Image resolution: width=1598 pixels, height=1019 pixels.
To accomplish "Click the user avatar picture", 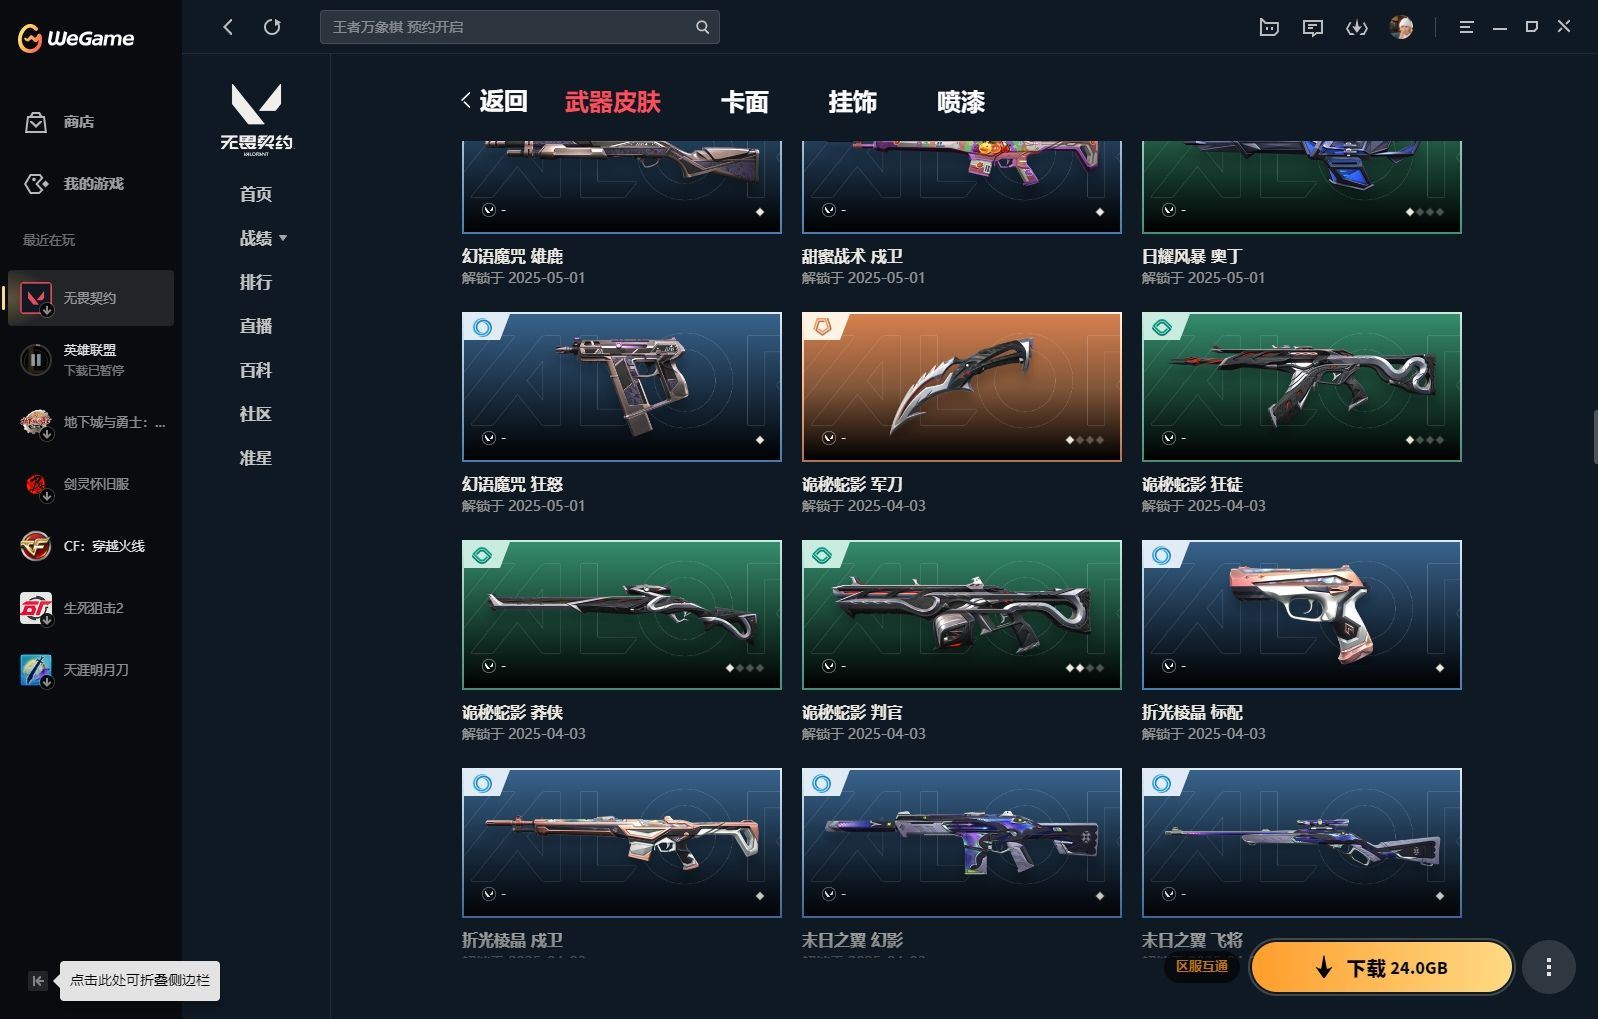I will 1401,27.
